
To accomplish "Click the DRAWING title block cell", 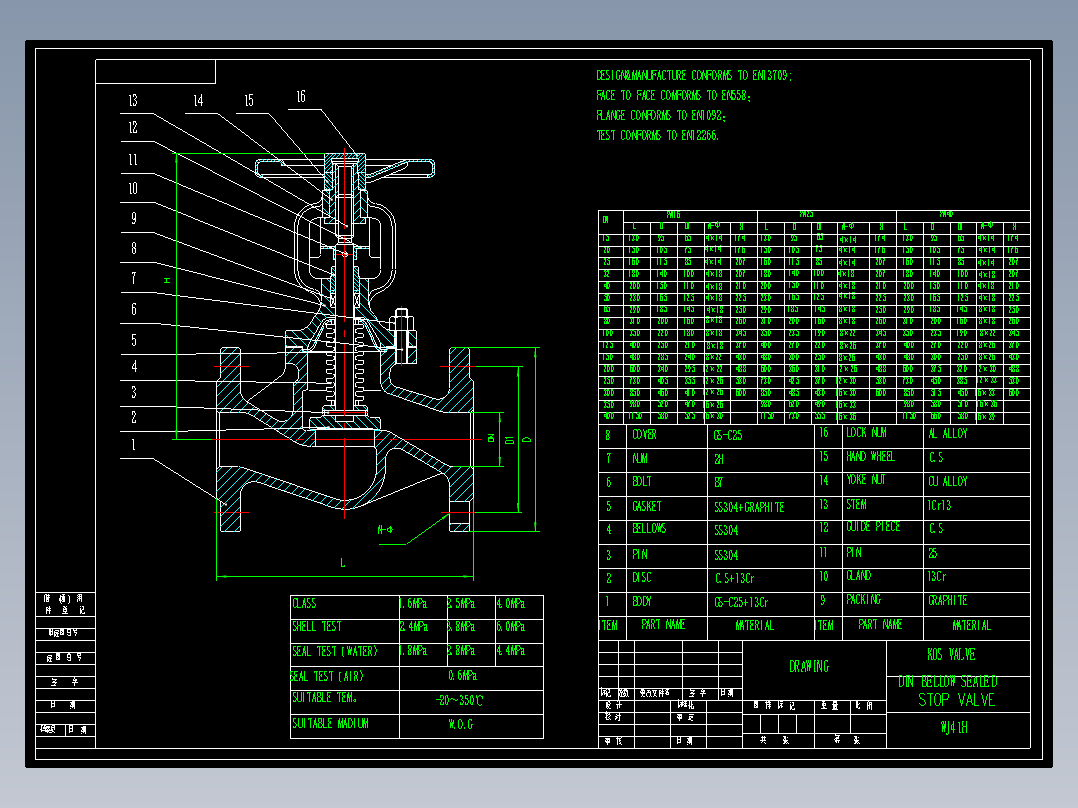I will (x=809, y=666).
